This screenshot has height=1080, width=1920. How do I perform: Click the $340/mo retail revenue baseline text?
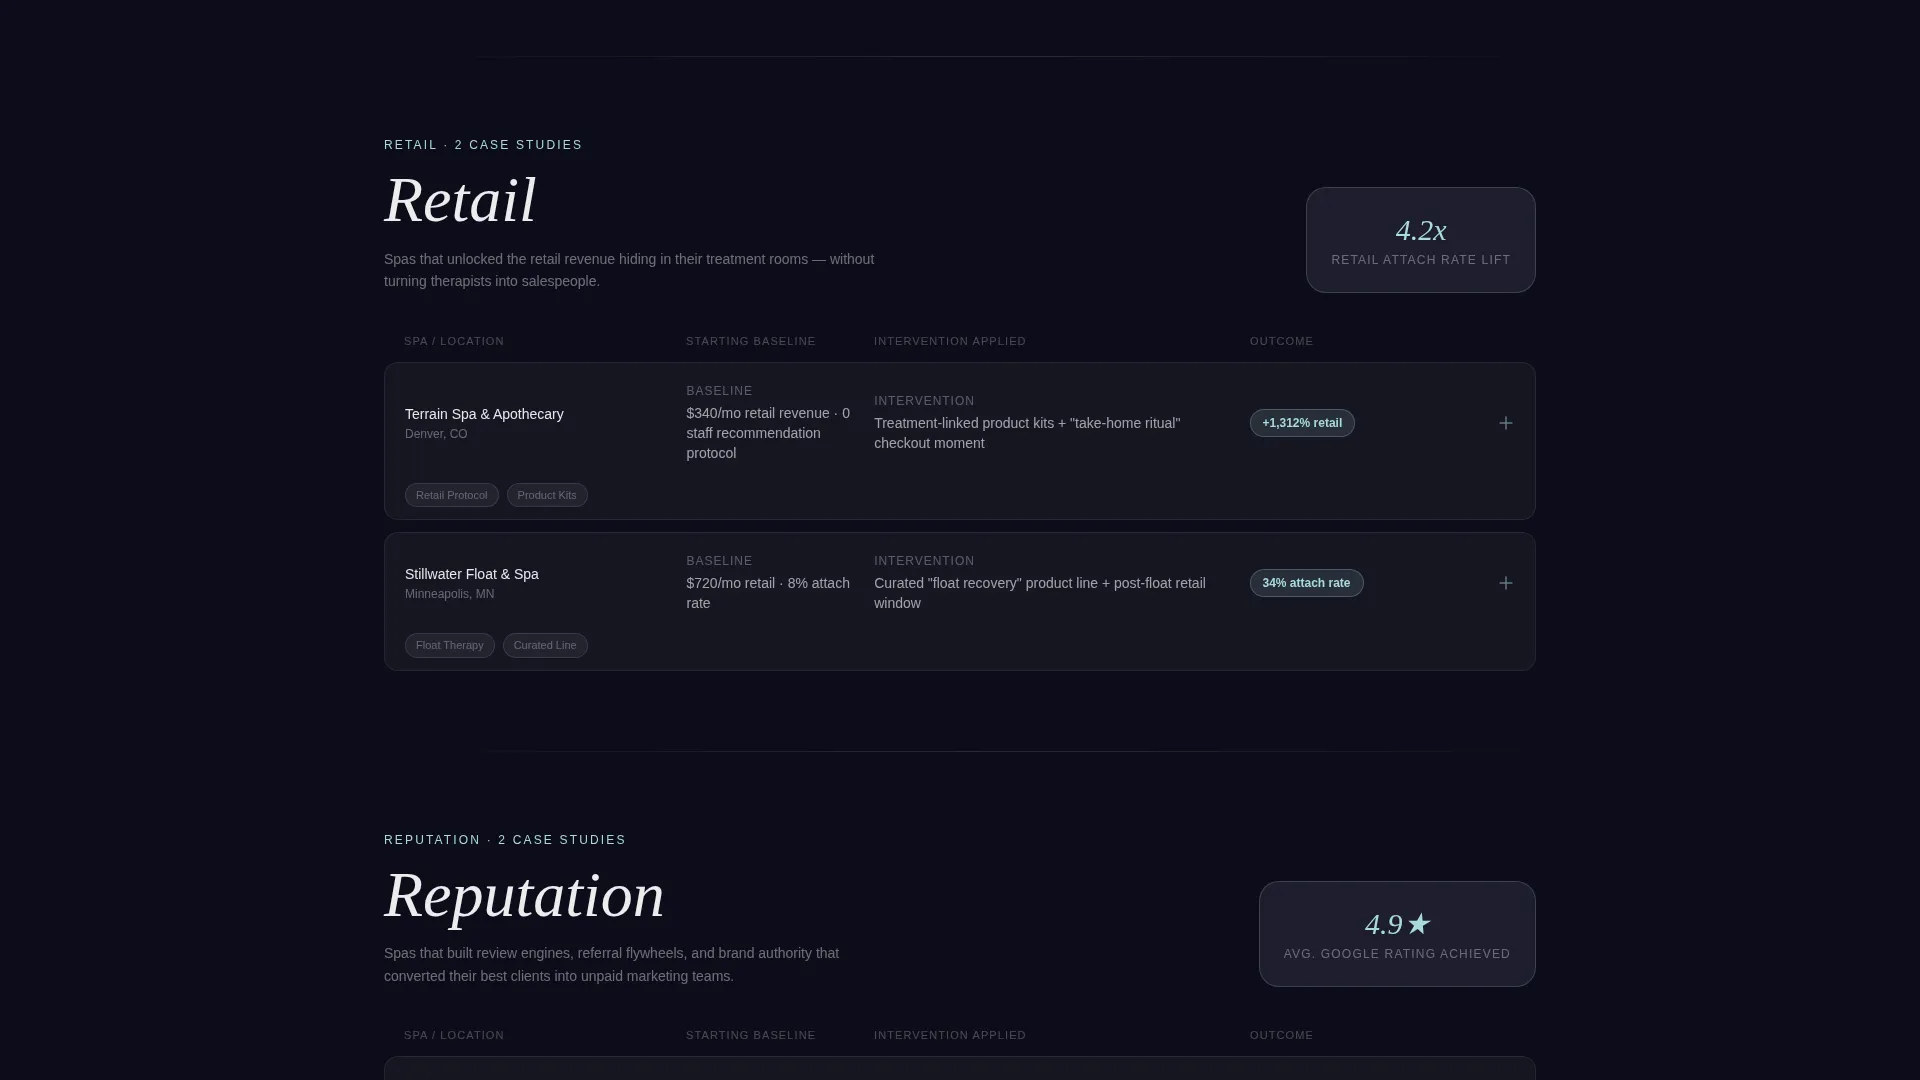(x=768, y=433)
